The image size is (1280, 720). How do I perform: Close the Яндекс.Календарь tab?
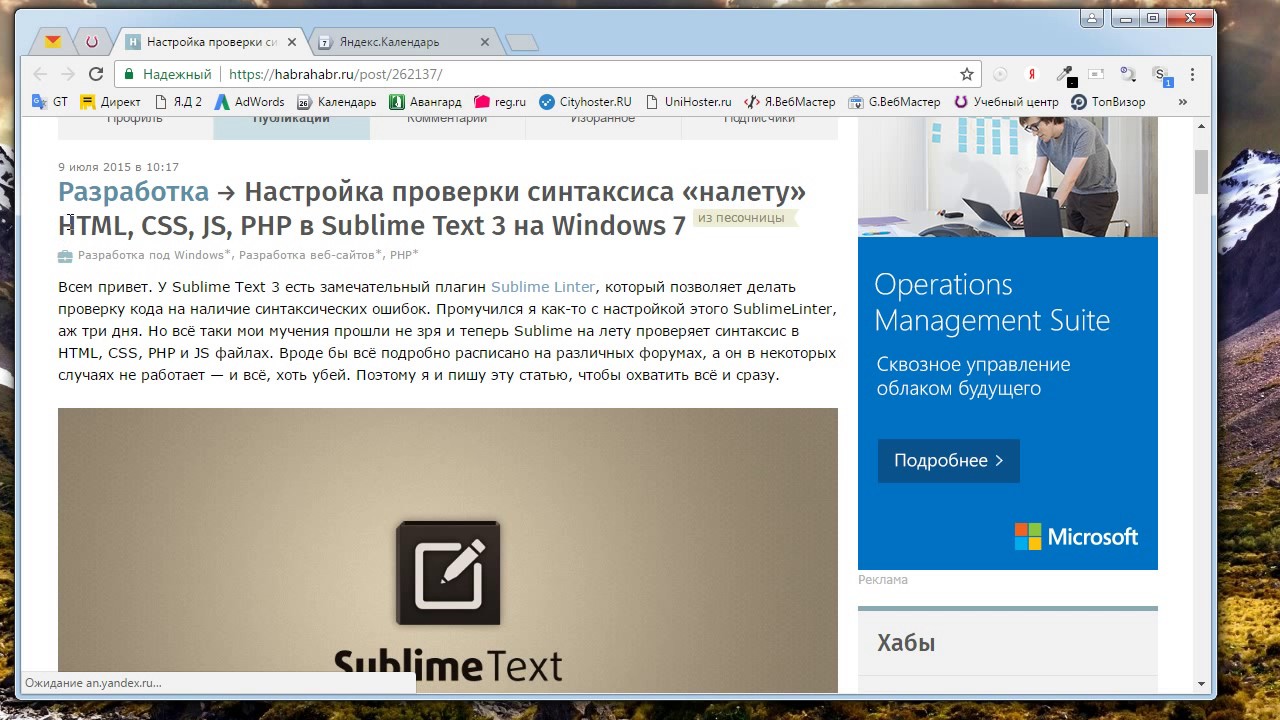(485, 42)
